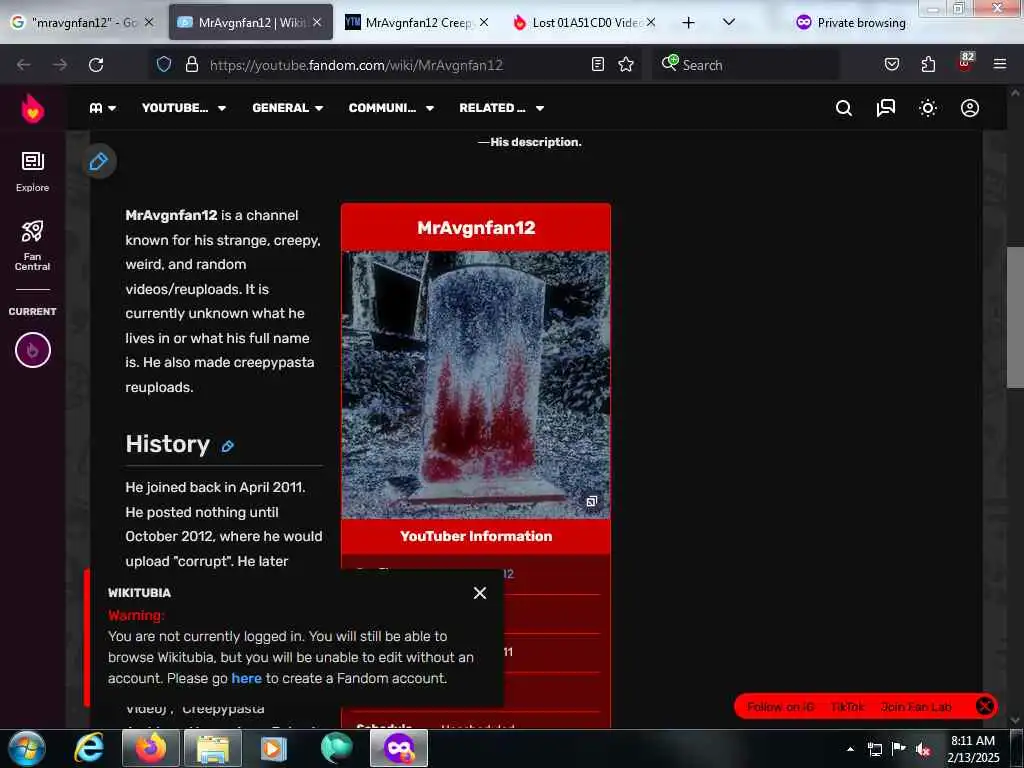Expand the GENERAL navigation dropdown
Viewport: 1024px width, 768px height.
288,108
